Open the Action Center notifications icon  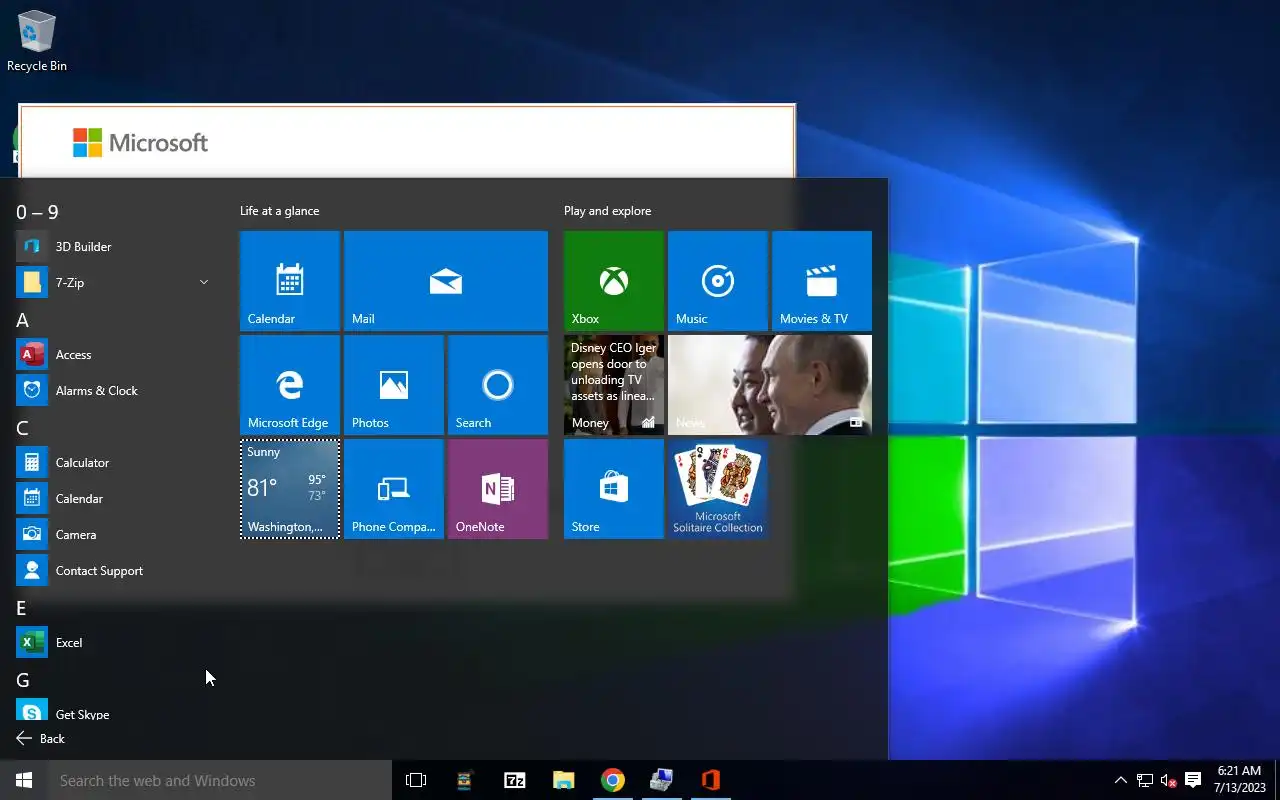click(1193, 780)
